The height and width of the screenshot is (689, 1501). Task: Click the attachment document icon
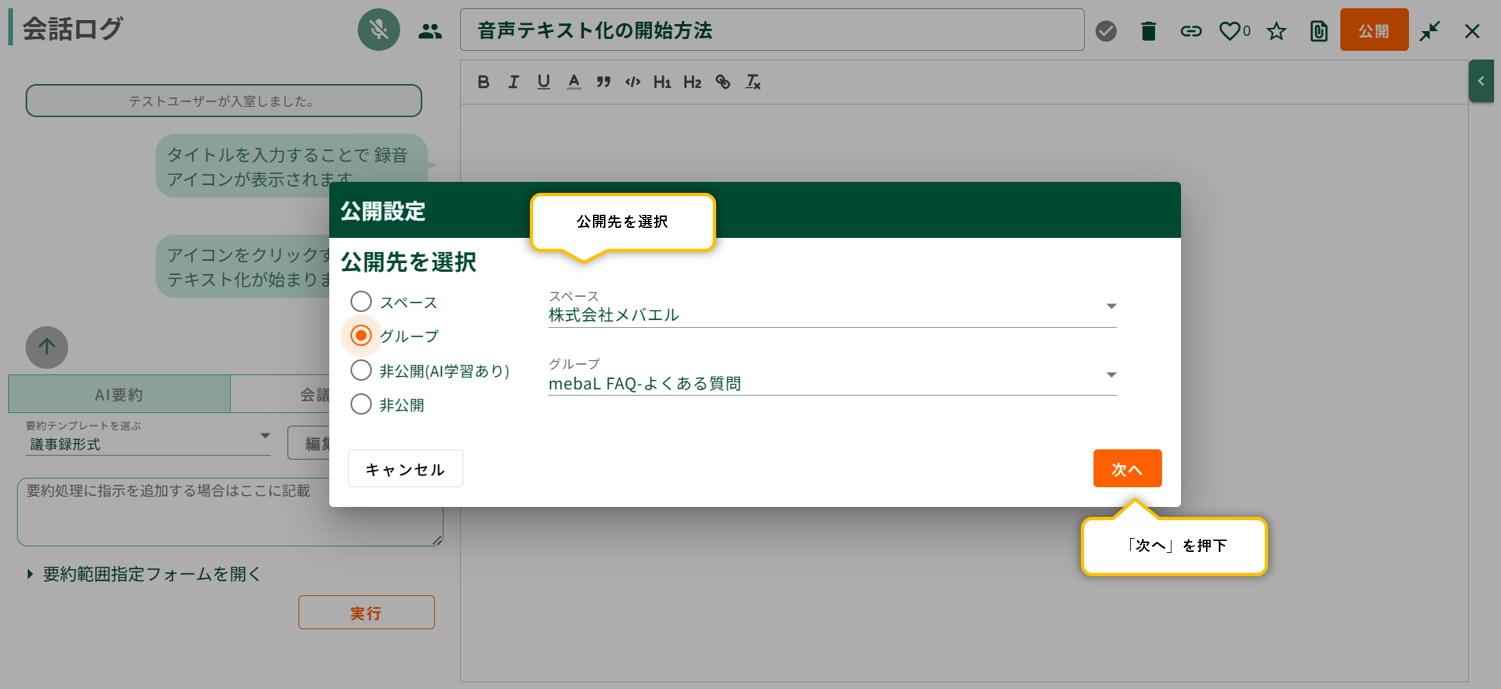(x=1319, y=31)
